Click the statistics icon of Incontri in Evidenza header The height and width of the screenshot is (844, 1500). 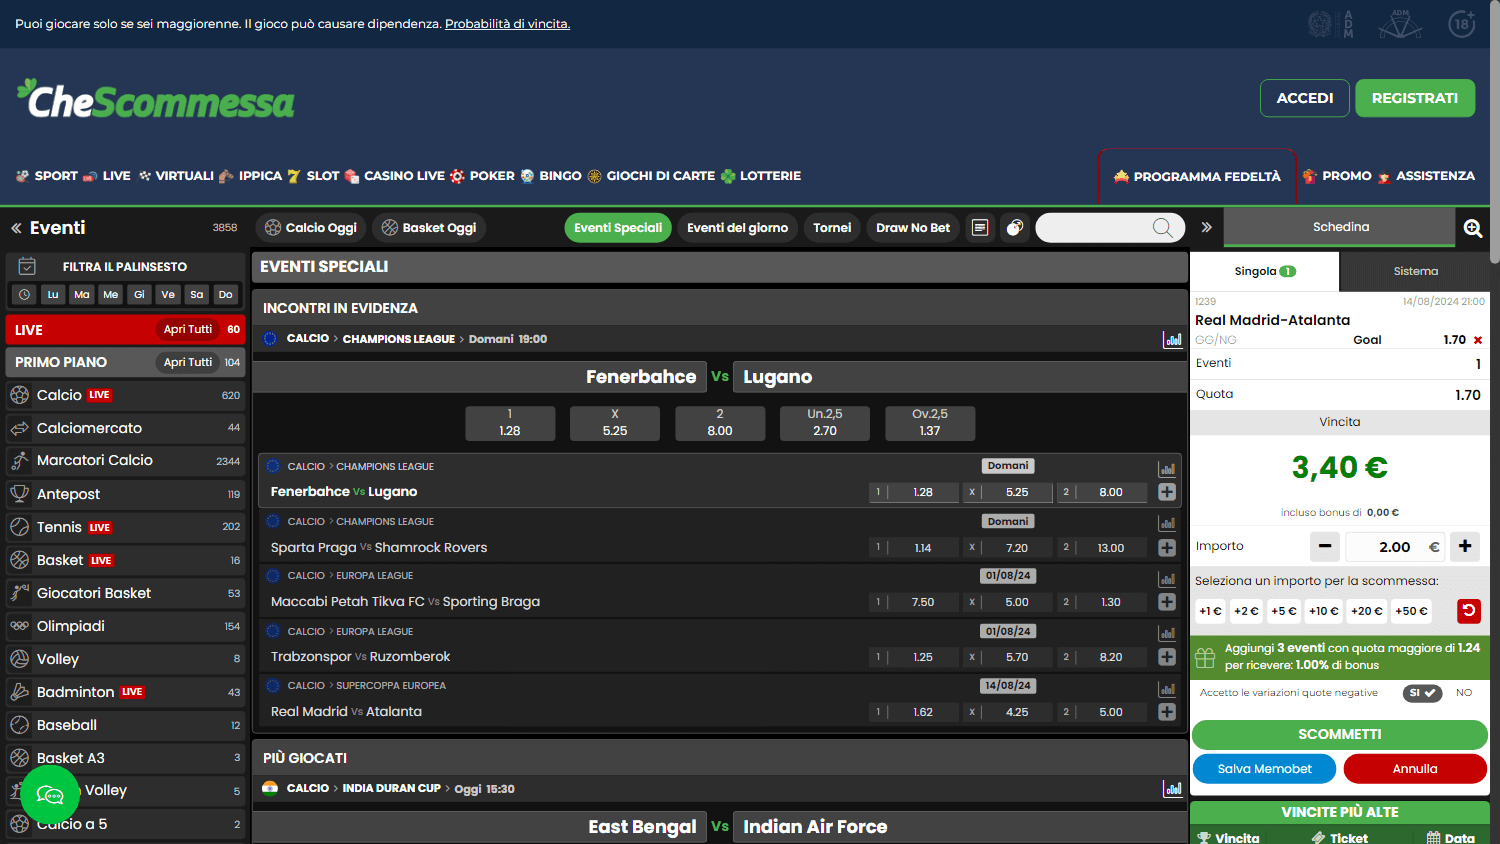(1172, 340)
